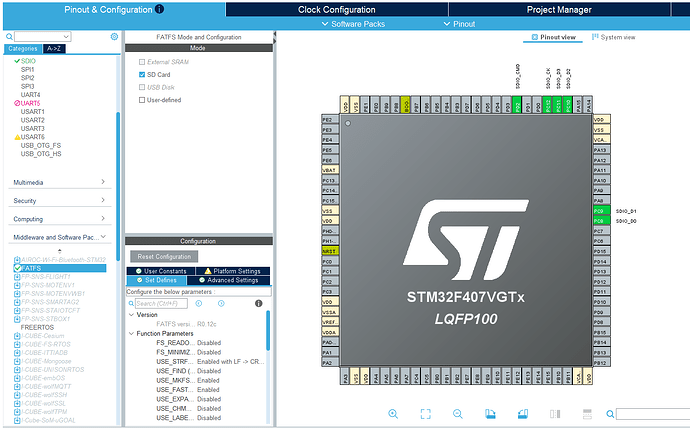
Task: Click the info icon next to Pinout & Configuration
Action: (x=160, y=9)
